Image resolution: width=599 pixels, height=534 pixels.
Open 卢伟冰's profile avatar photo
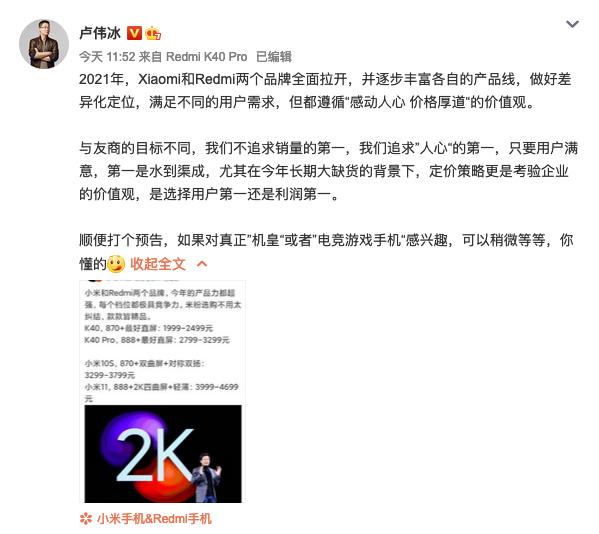pyautogui.click(x=44, y=44)
